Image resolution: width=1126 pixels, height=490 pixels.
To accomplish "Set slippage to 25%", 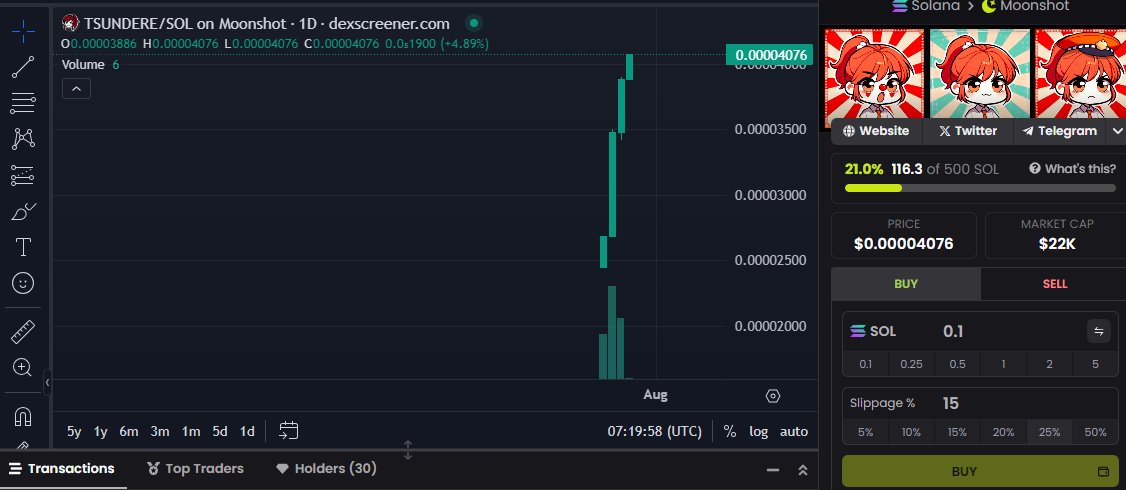I will (x=1049, y=433).
